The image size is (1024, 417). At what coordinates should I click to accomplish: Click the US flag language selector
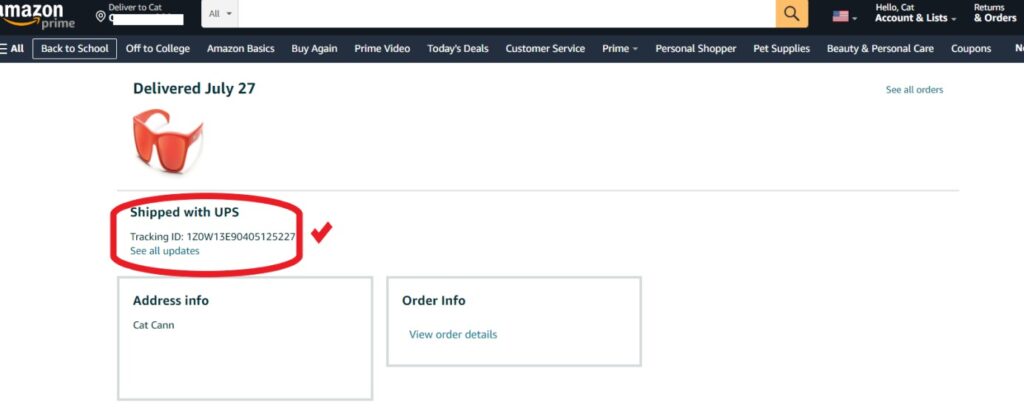tap(844, 16)
